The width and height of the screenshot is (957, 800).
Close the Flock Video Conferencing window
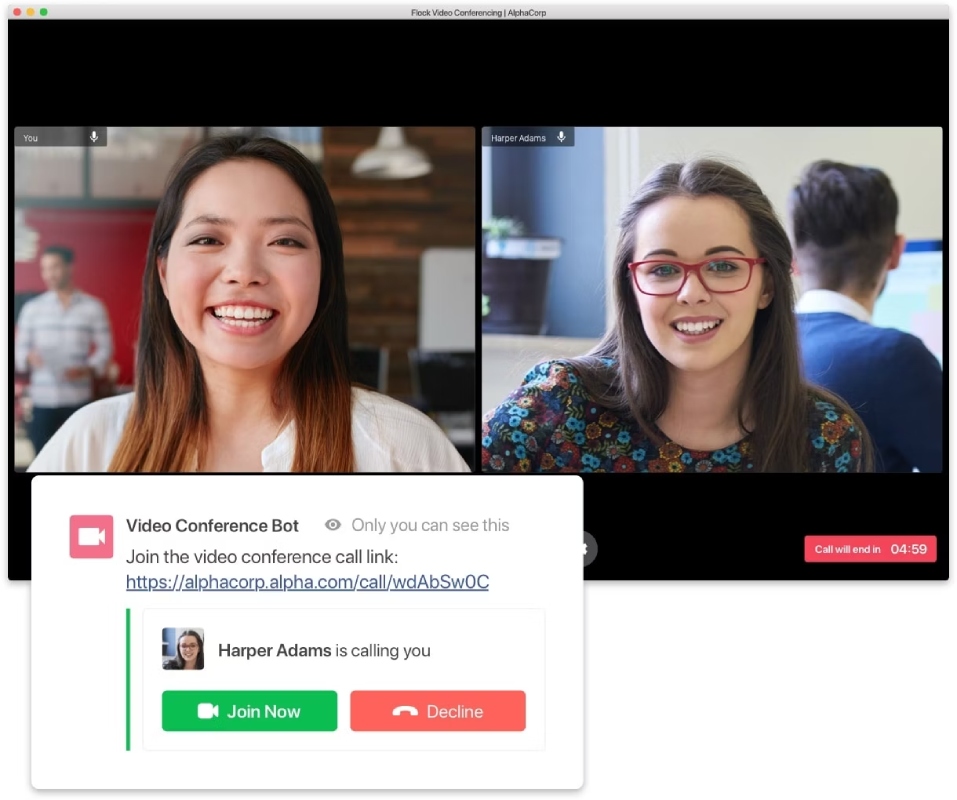(x=18, y=12)
